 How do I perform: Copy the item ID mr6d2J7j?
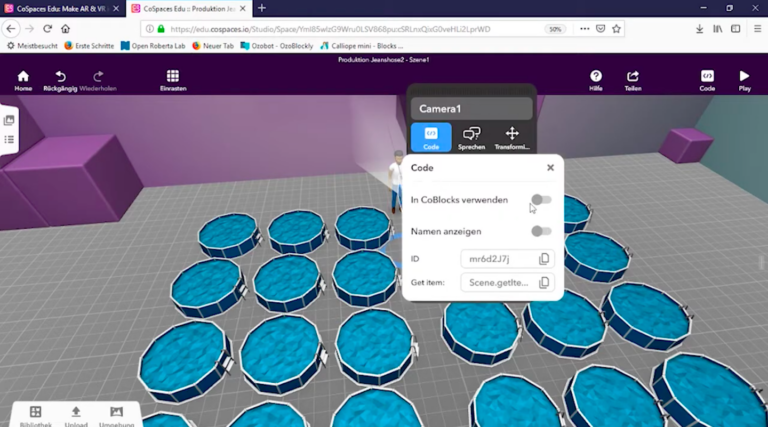click(544, 259)
